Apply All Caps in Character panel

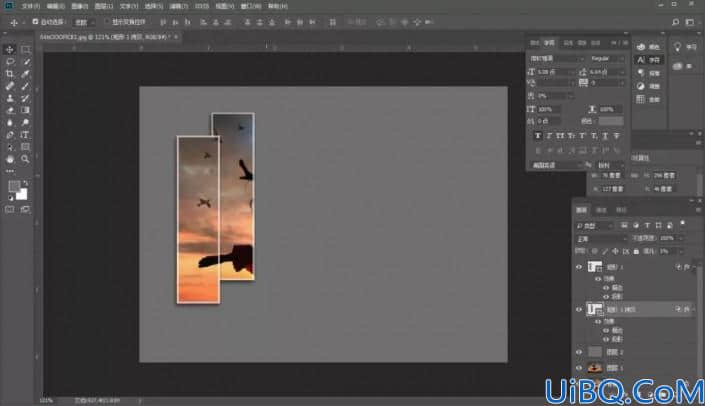560,136
